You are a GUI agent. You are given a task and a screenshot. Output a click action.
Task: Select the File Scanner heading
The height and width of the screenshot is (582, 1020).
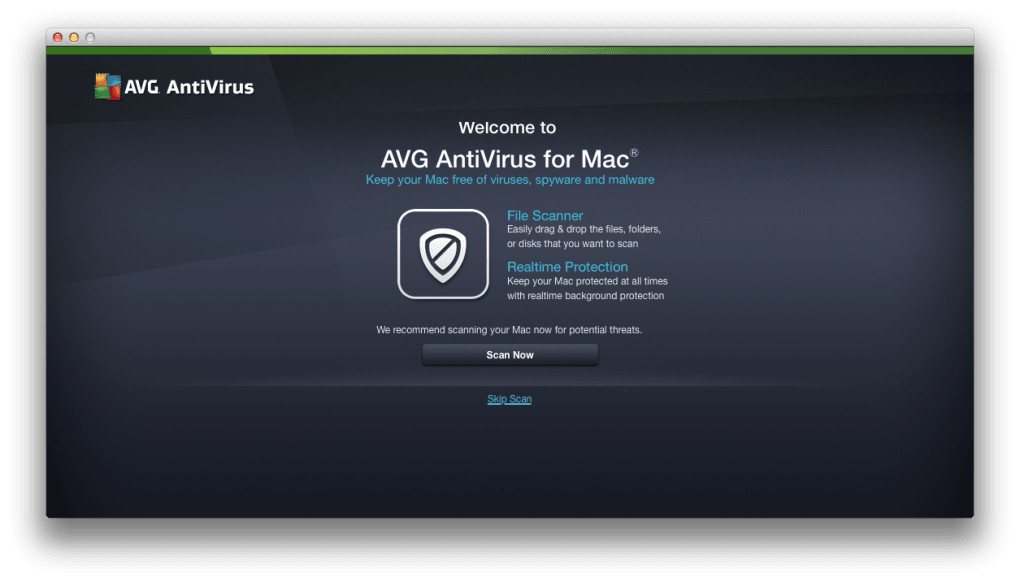pos(544,215)
